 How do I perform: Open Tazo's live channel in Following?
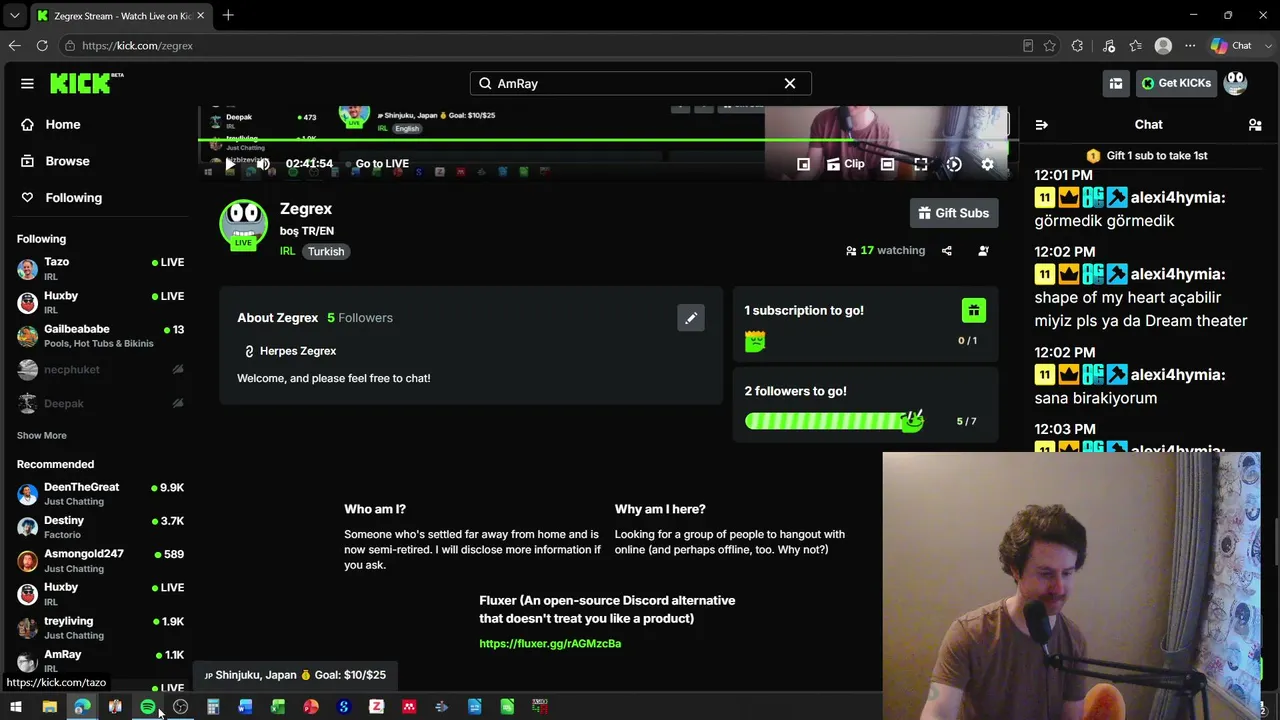point(100,268)
